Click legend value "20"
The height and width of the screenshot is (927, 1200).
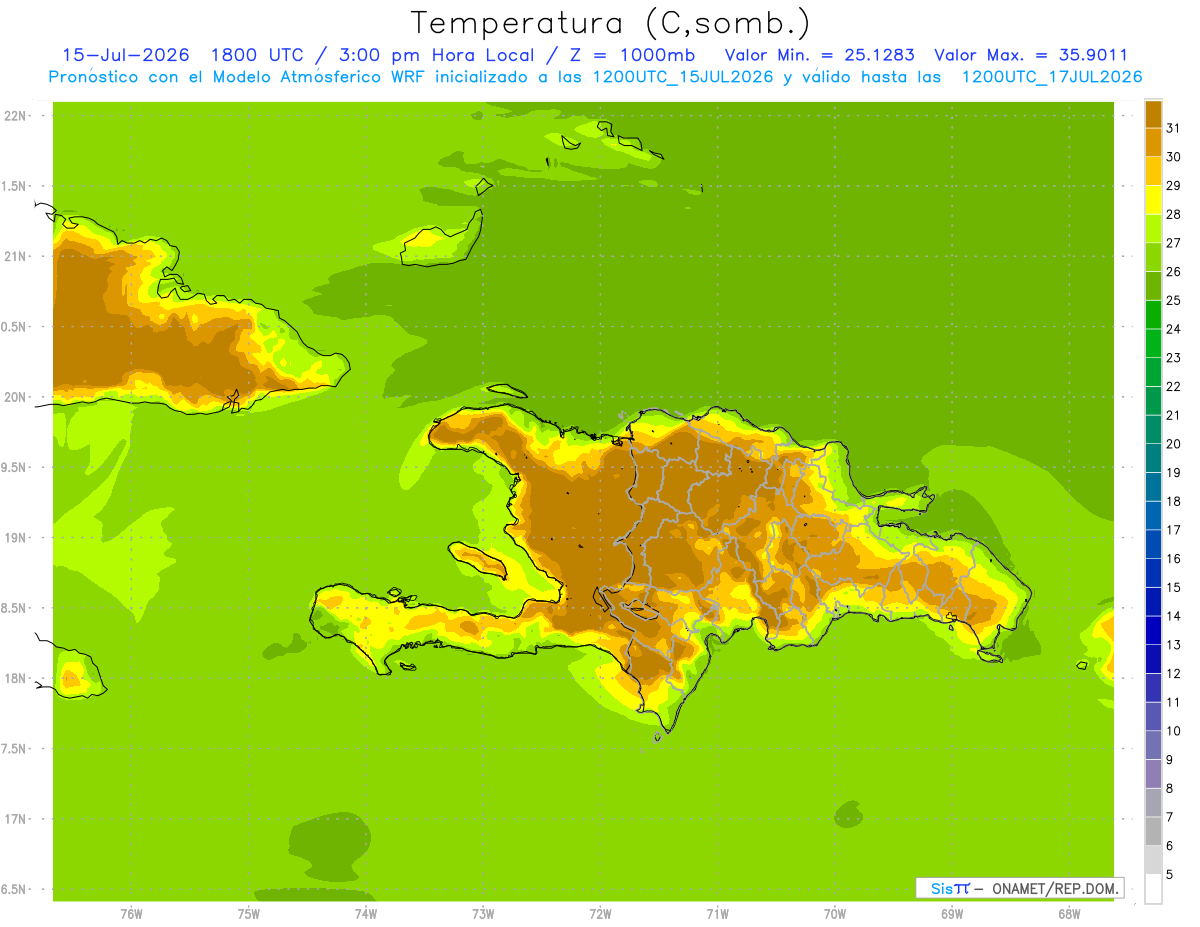(1173, 444)
